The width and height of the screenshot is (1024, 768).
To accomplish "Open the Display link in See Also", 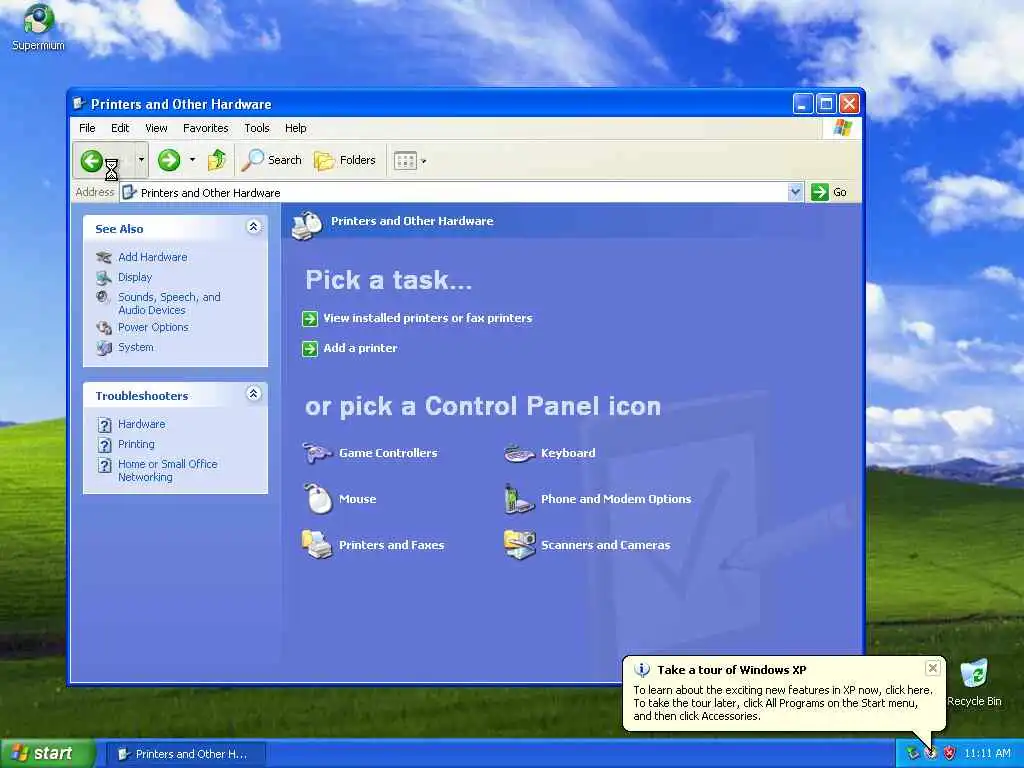I will (135, 277).
